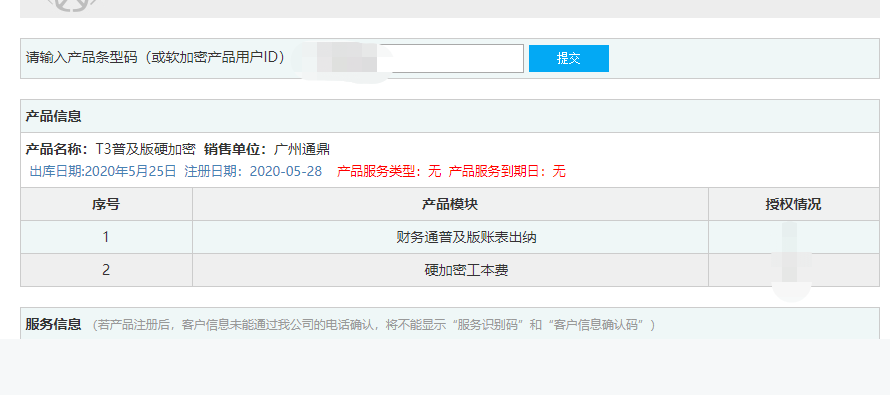Select the 注册日期：2020-05-28 text
Screen dimensions: 890x395
253,171
